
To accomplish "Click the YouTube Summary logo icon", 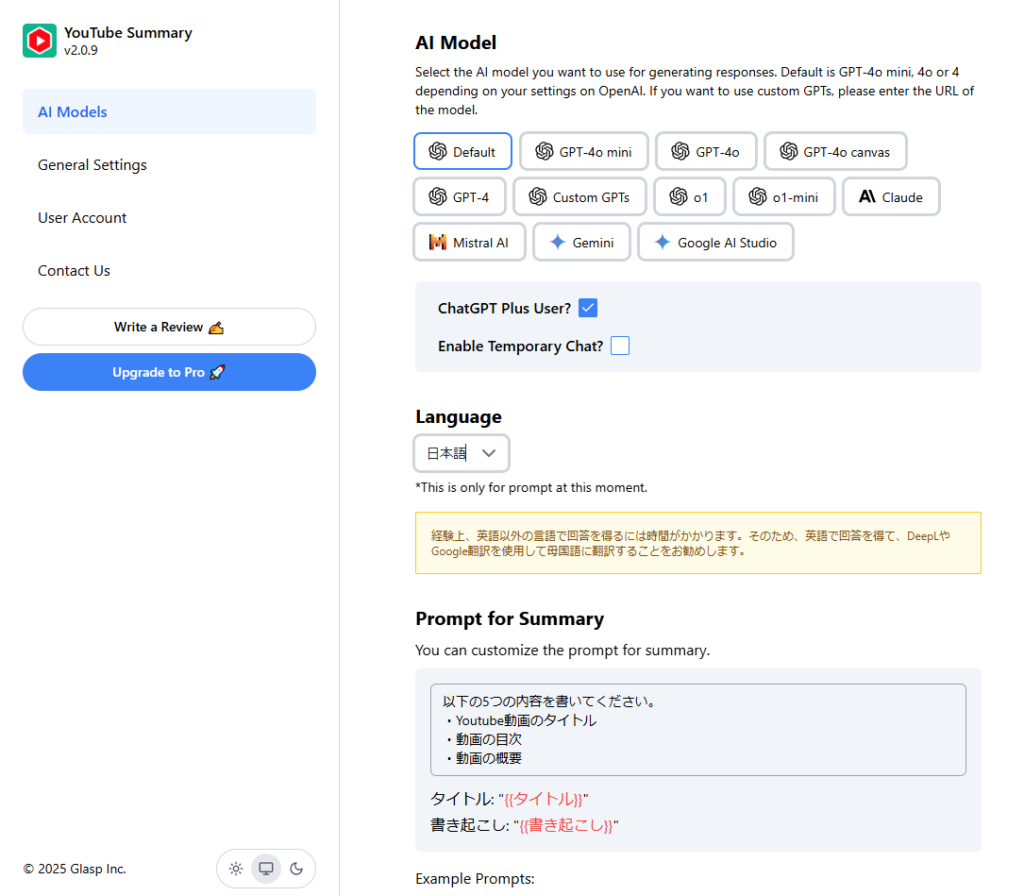I will (x=39, y=40).
